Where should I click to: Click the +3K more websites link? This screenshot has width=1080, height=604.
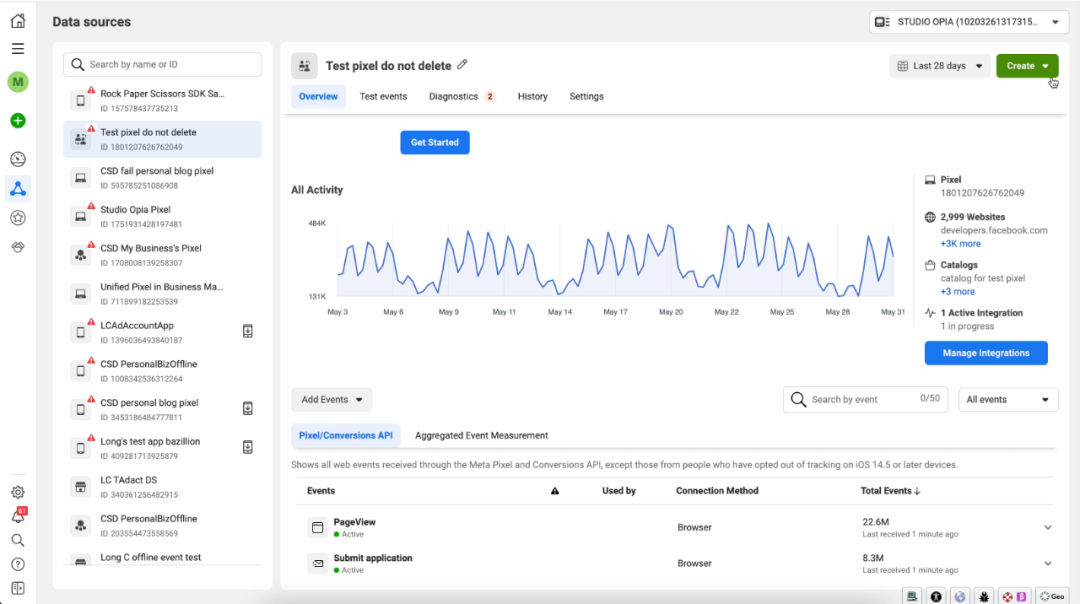(960, 244)
